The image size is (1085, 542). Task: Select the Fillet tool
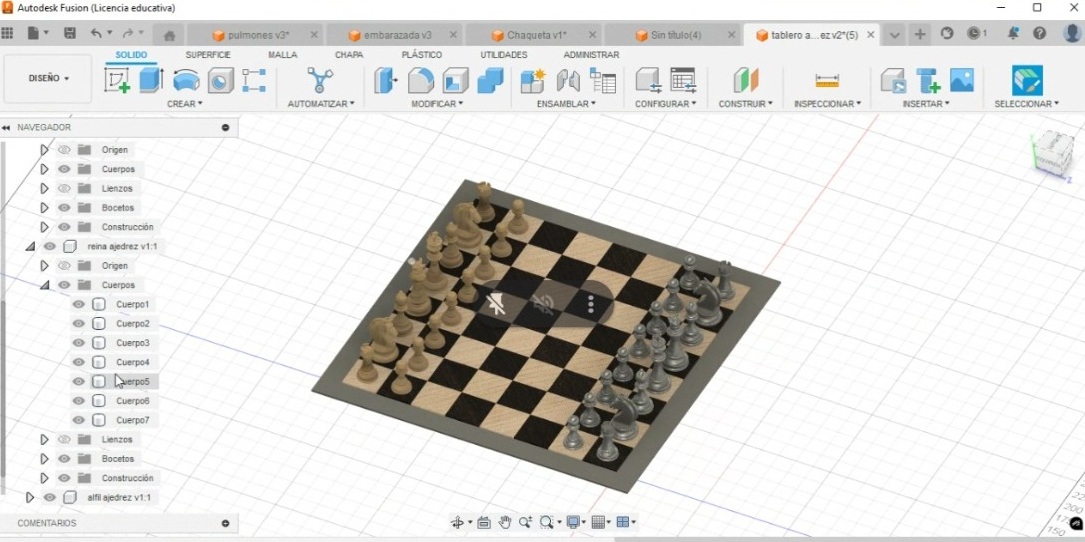tap(421, 80)
